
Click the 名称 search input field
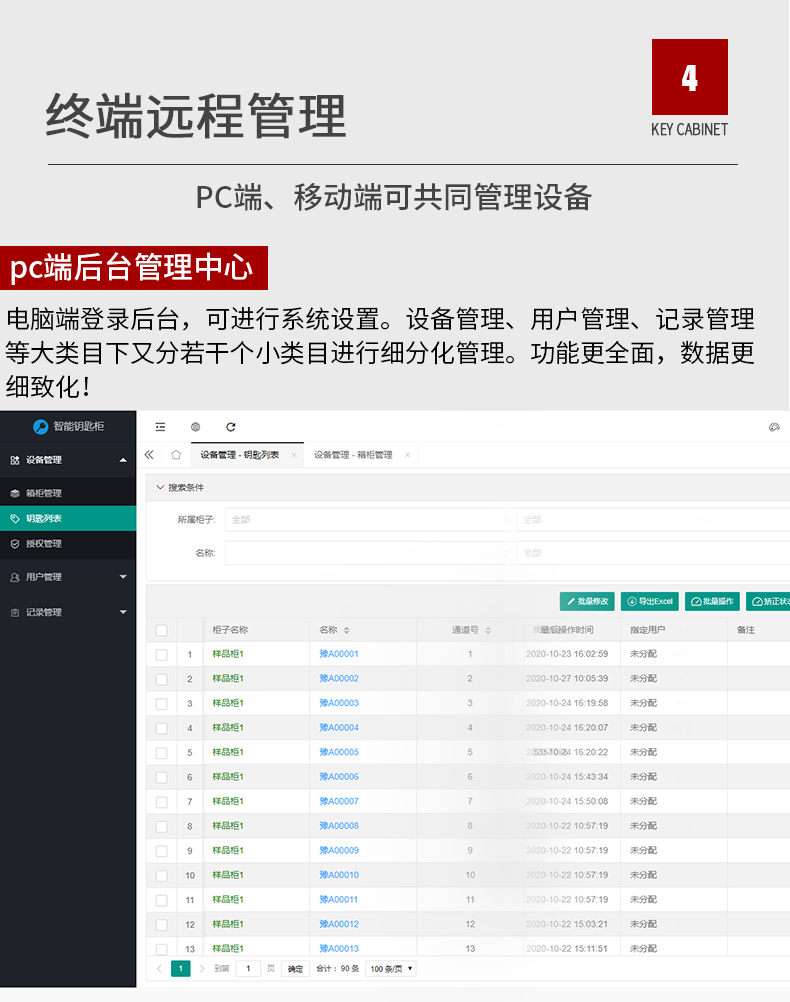click(370, 553)
